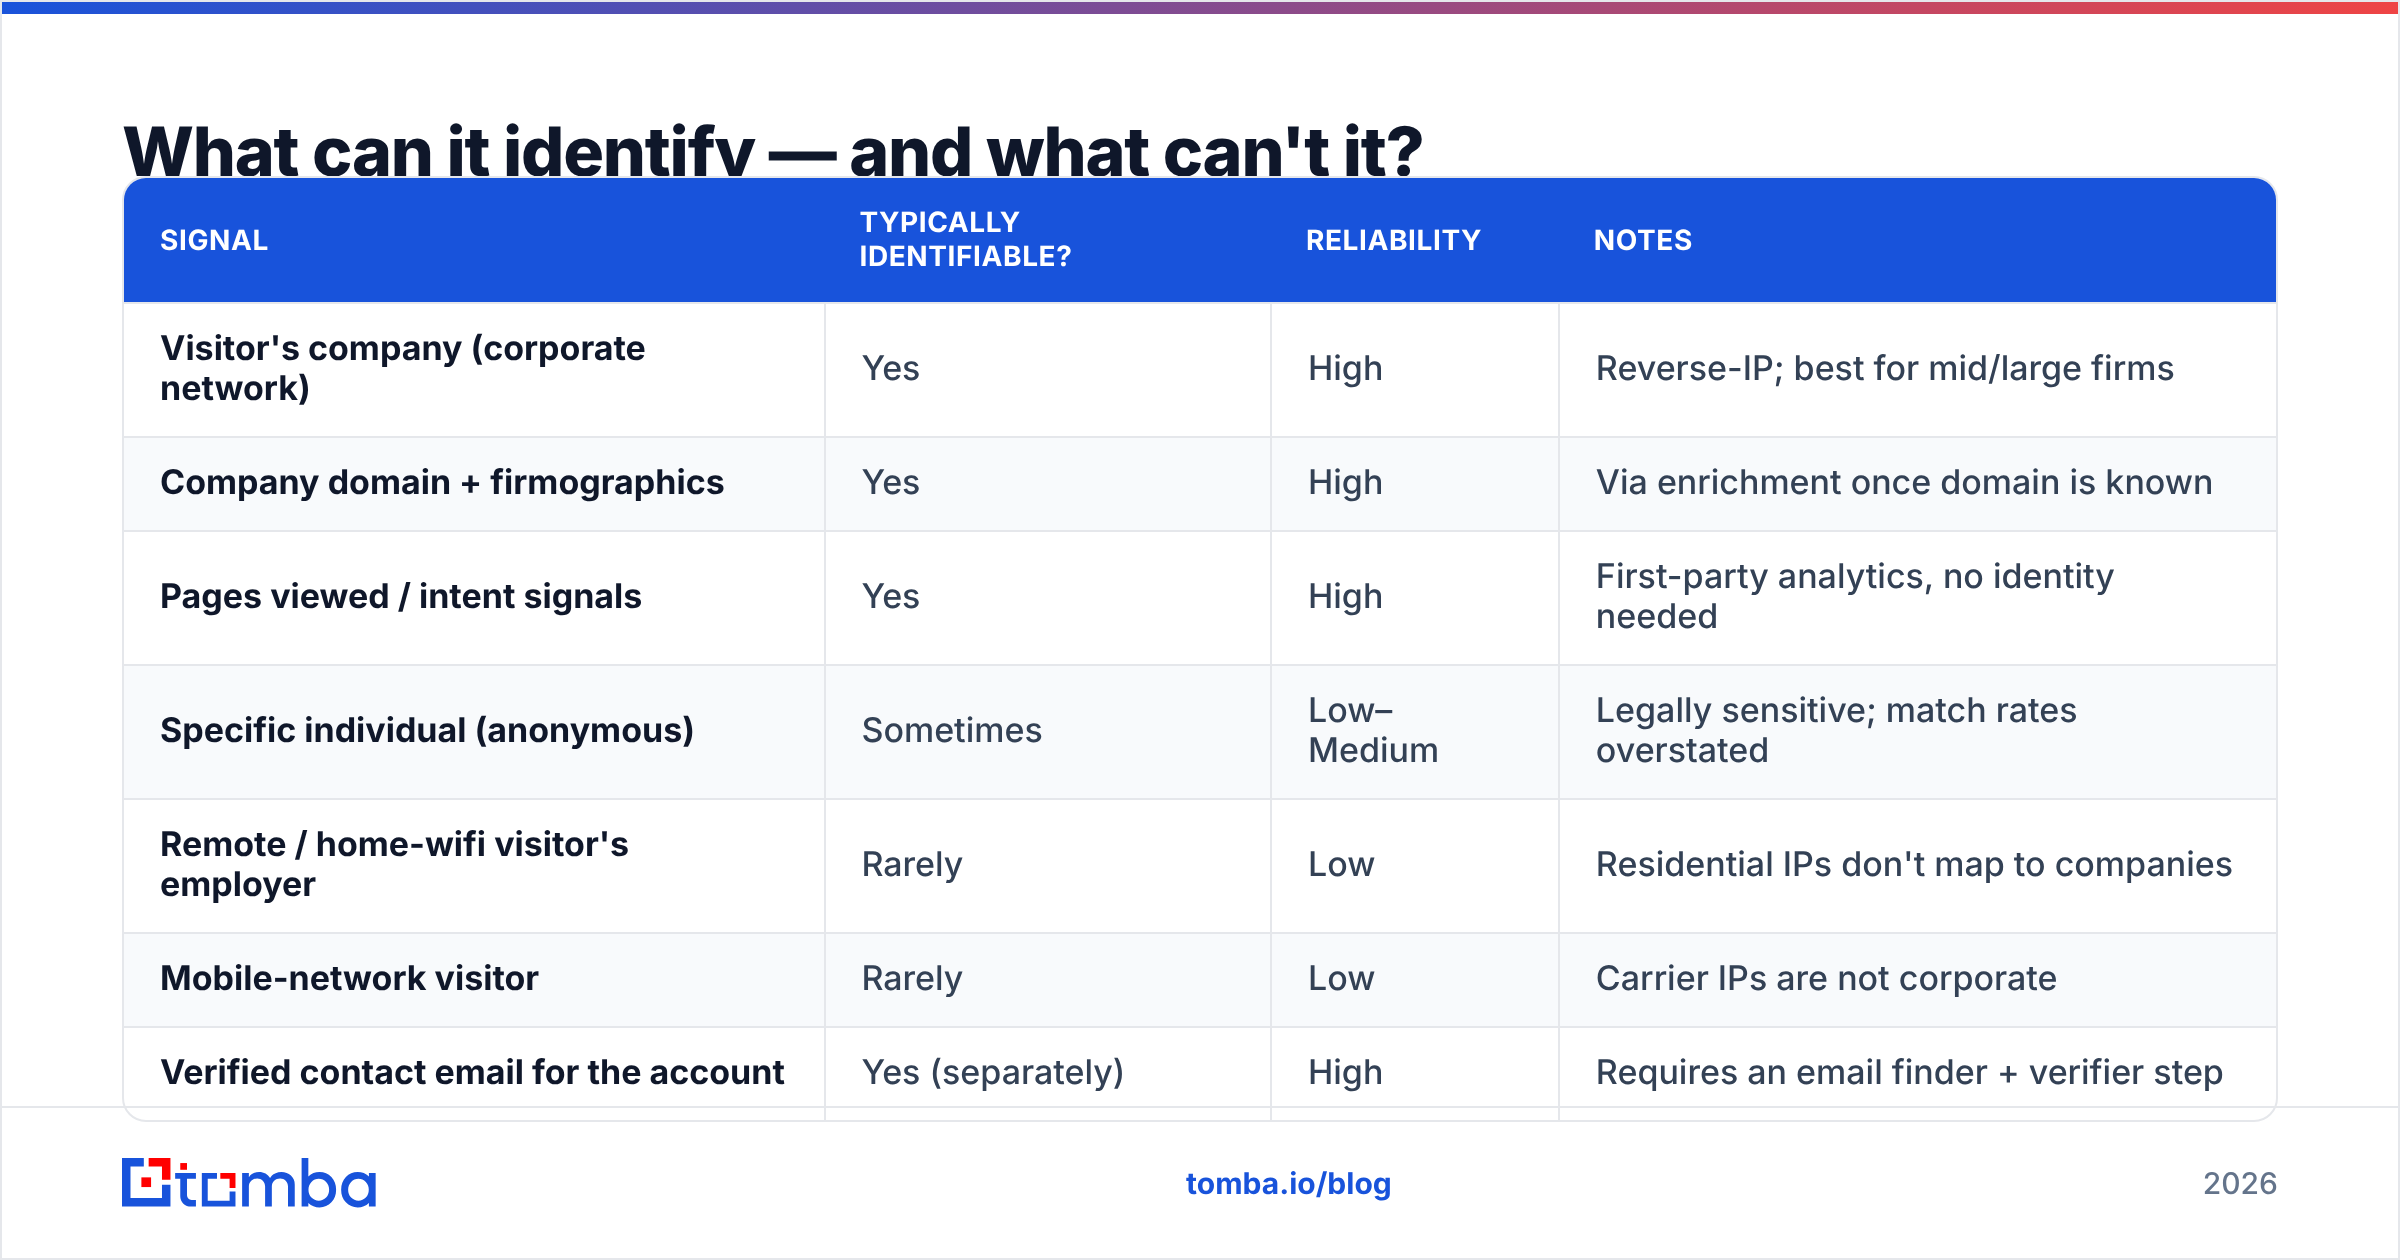The image size is (2400, 1260).
Task: Open the tomba.io/blog link
Action: pyautogui.click(x=1288, y=1184)
